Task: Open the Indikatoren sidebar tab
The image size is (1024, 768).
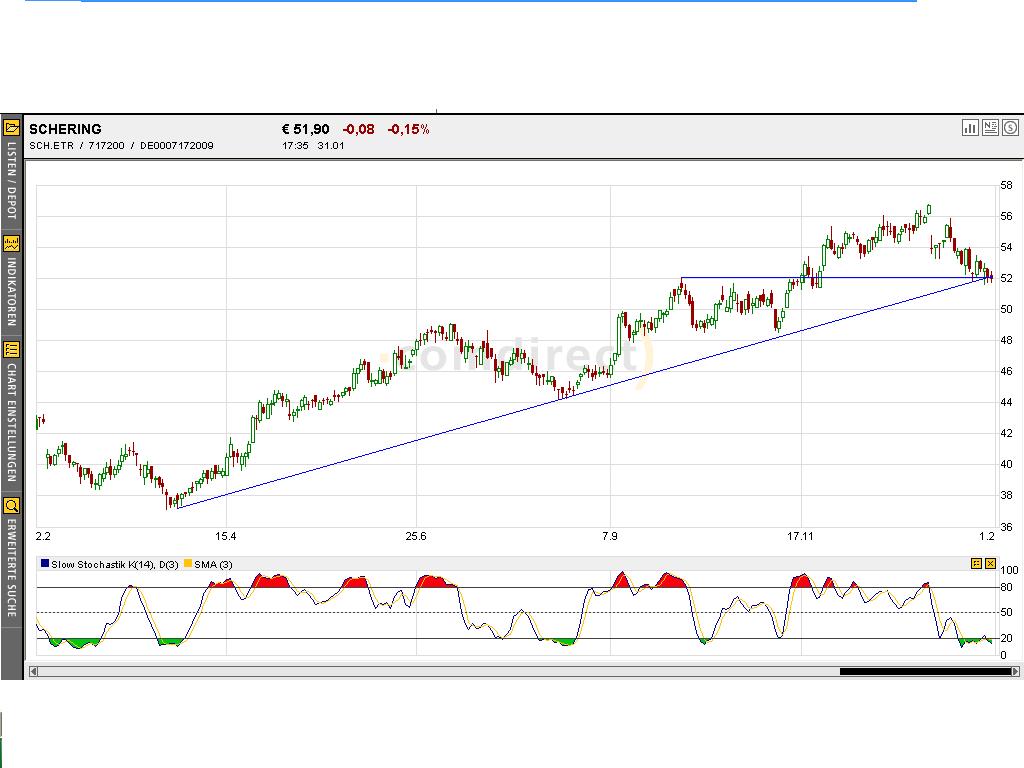Action: point(11,282)
